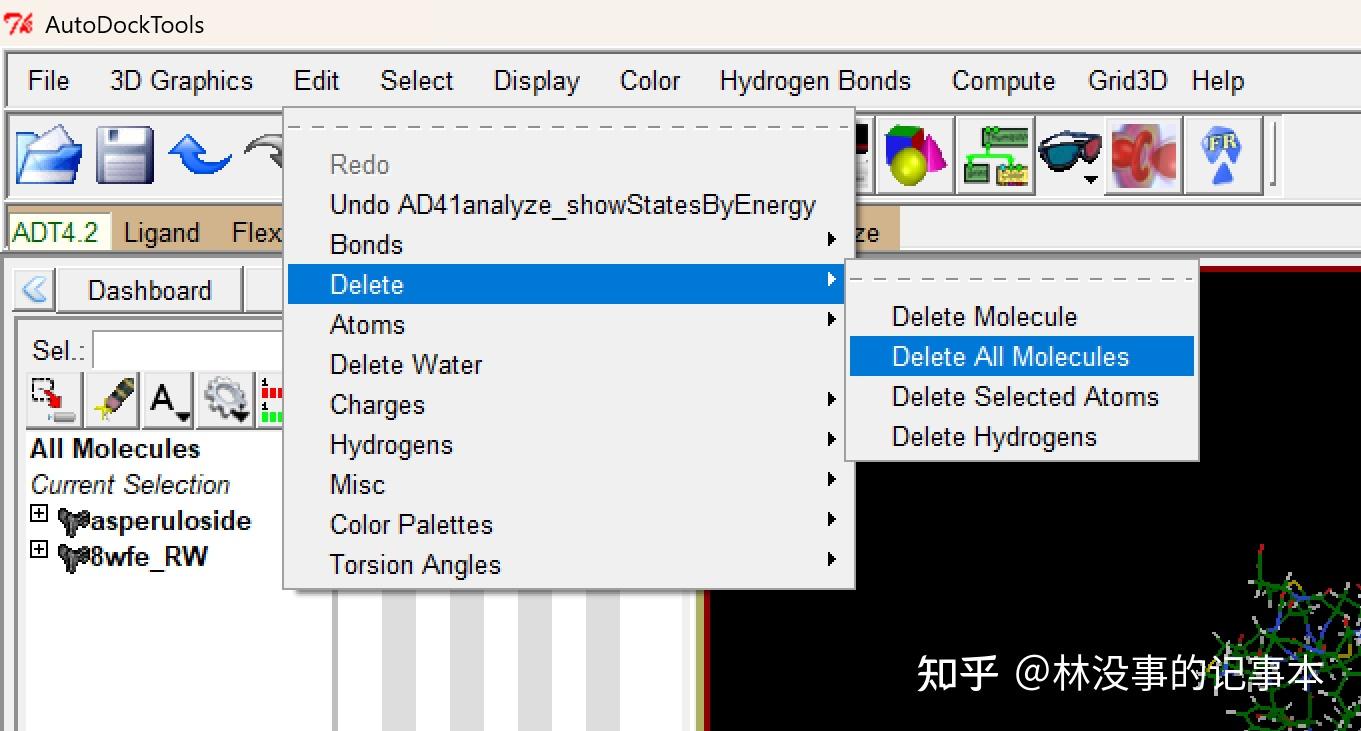Open the Hydrogen Bonds menu
Screen dimensions: 1361x731
point(815,81)
